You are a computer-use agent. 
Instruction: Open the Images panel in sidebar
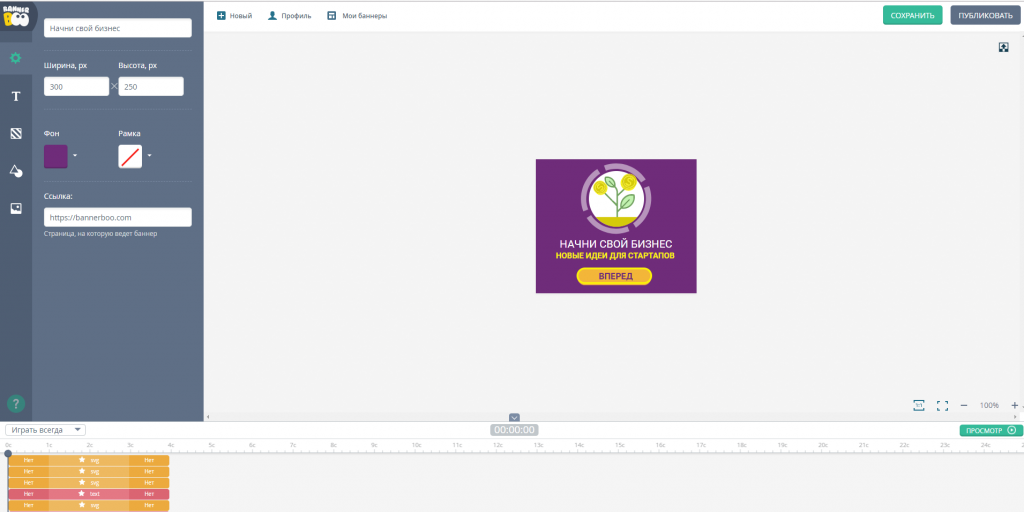[x=16, y=208]
